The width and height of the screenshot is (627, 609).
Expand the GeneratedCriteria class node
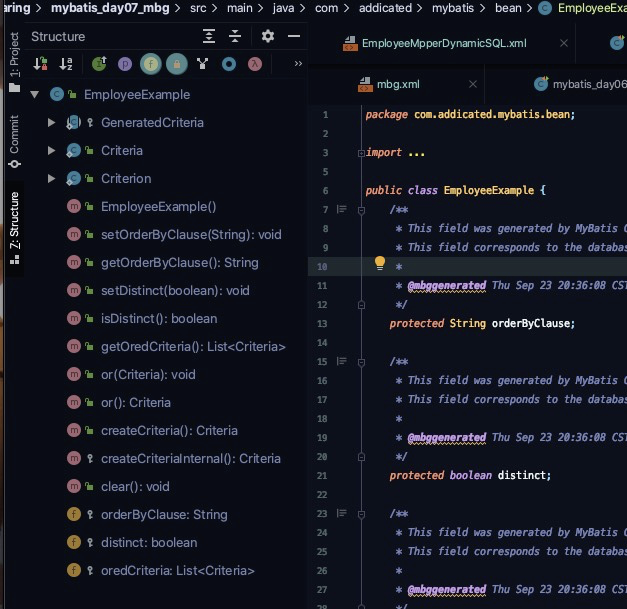pos(52,122)
